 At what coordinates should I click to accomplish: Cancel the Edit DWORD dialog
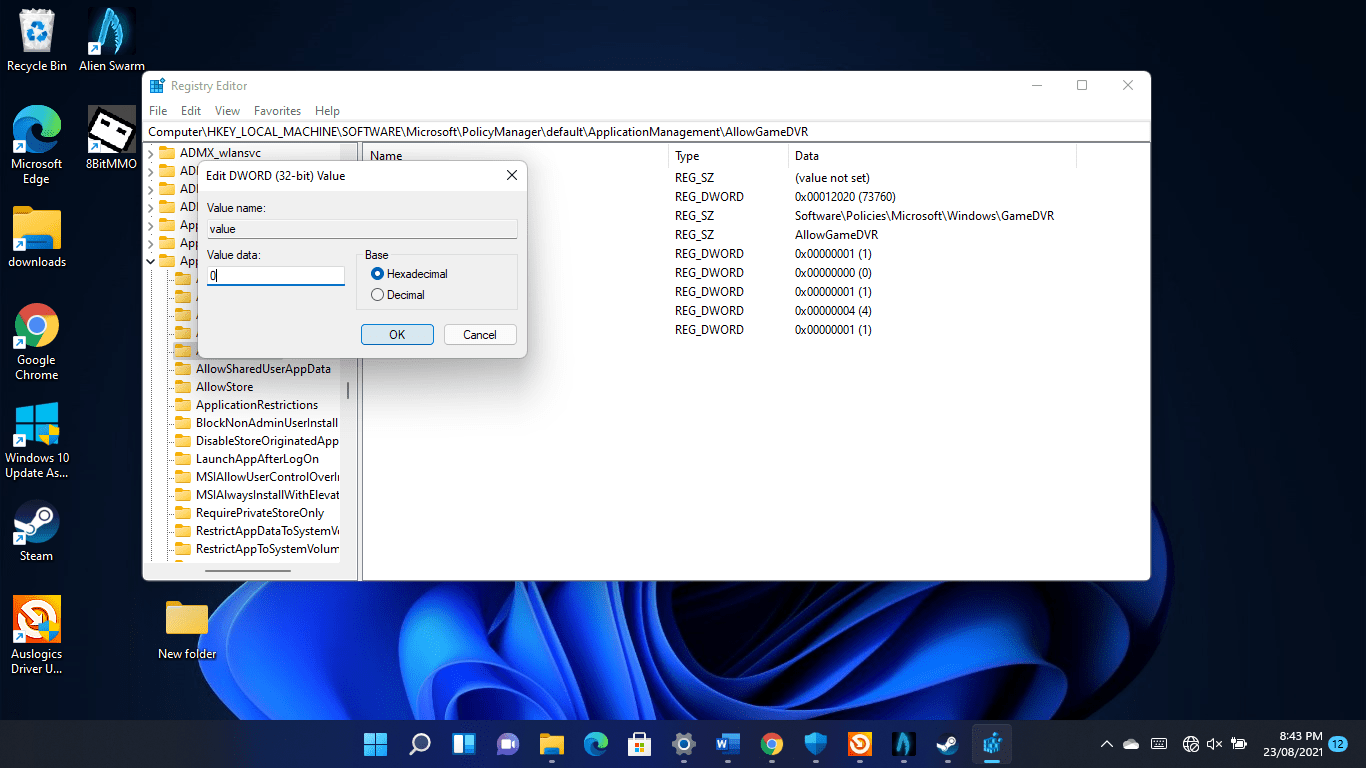click(480, 335)
